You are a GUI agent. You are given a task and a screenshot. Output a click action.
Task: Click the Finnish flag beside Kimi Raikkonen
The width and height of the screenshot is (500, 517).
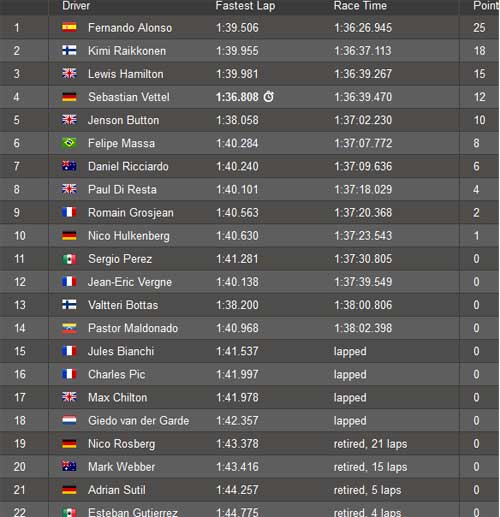pyautogui.click(x=69, y=50)
